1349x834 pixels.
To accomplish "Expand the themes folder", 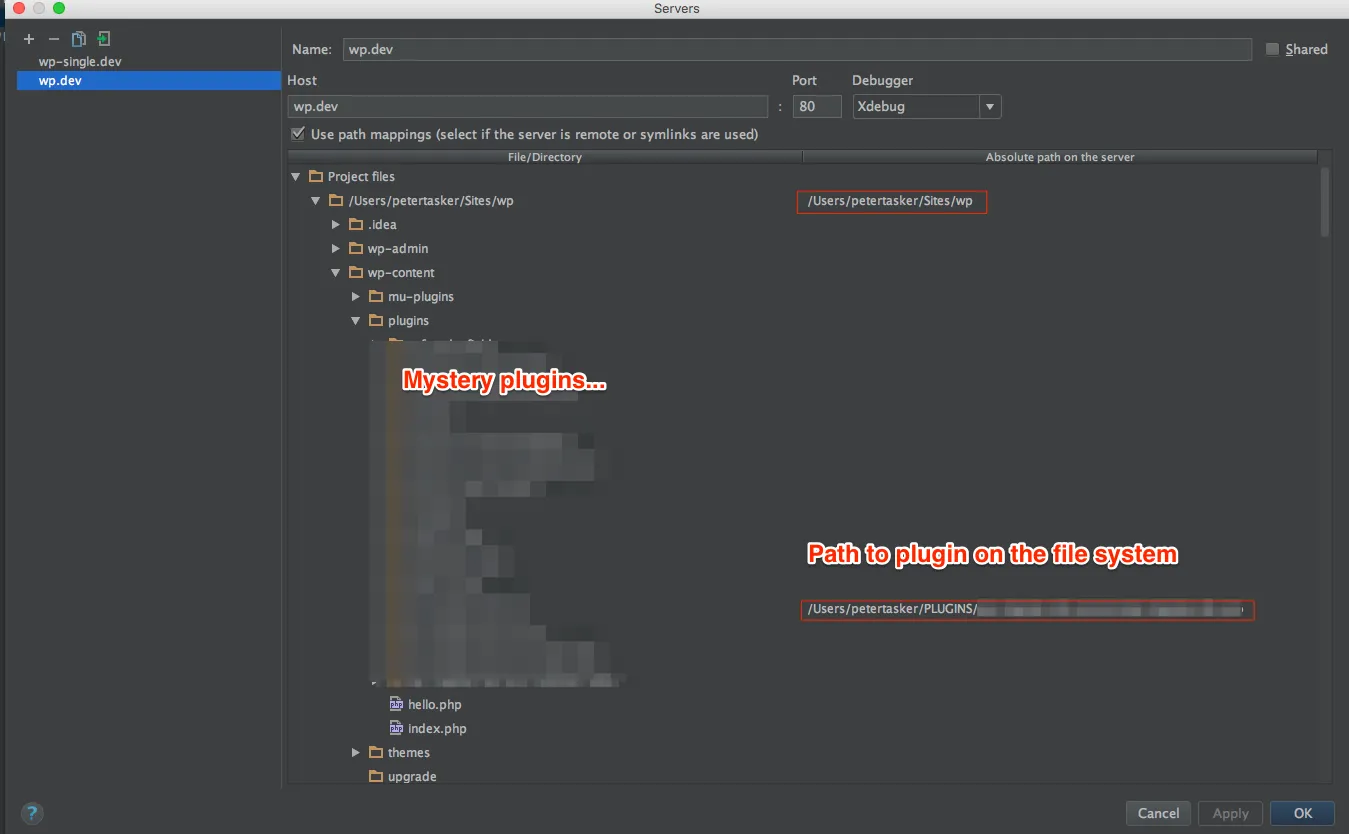I will tap(356, 752).
